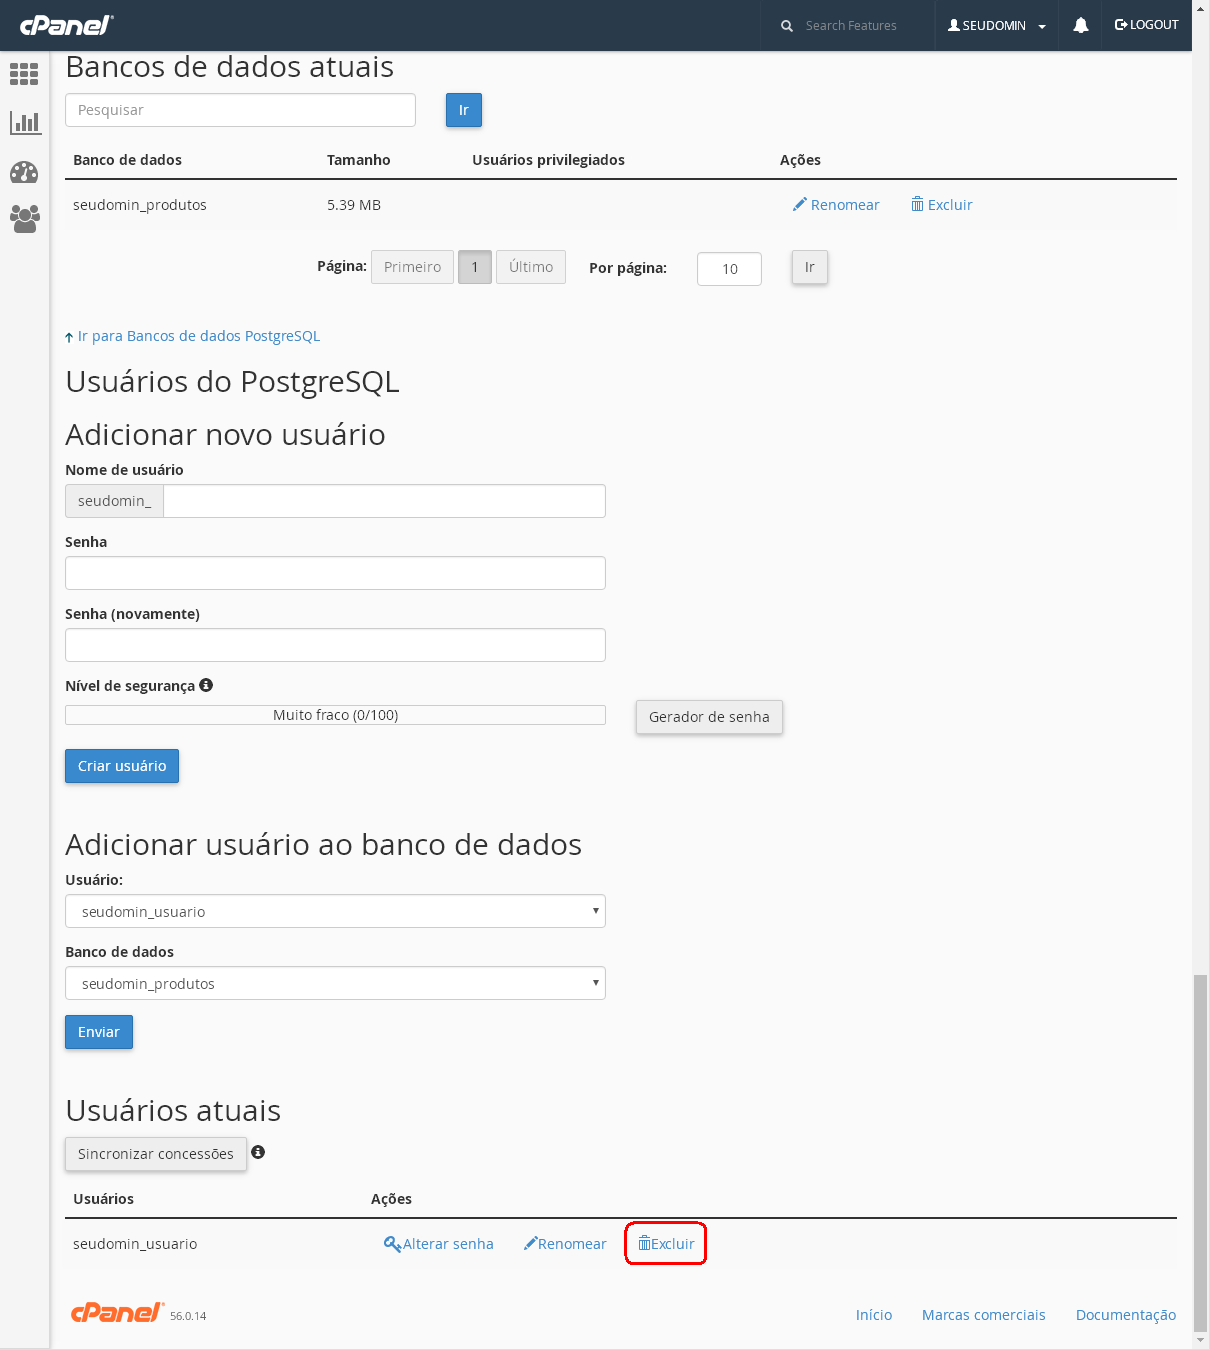The width and height of the screenshot is (1210, 1350).
Task: Click info icon beside Nível de segurança
Action: pos(206,685)
